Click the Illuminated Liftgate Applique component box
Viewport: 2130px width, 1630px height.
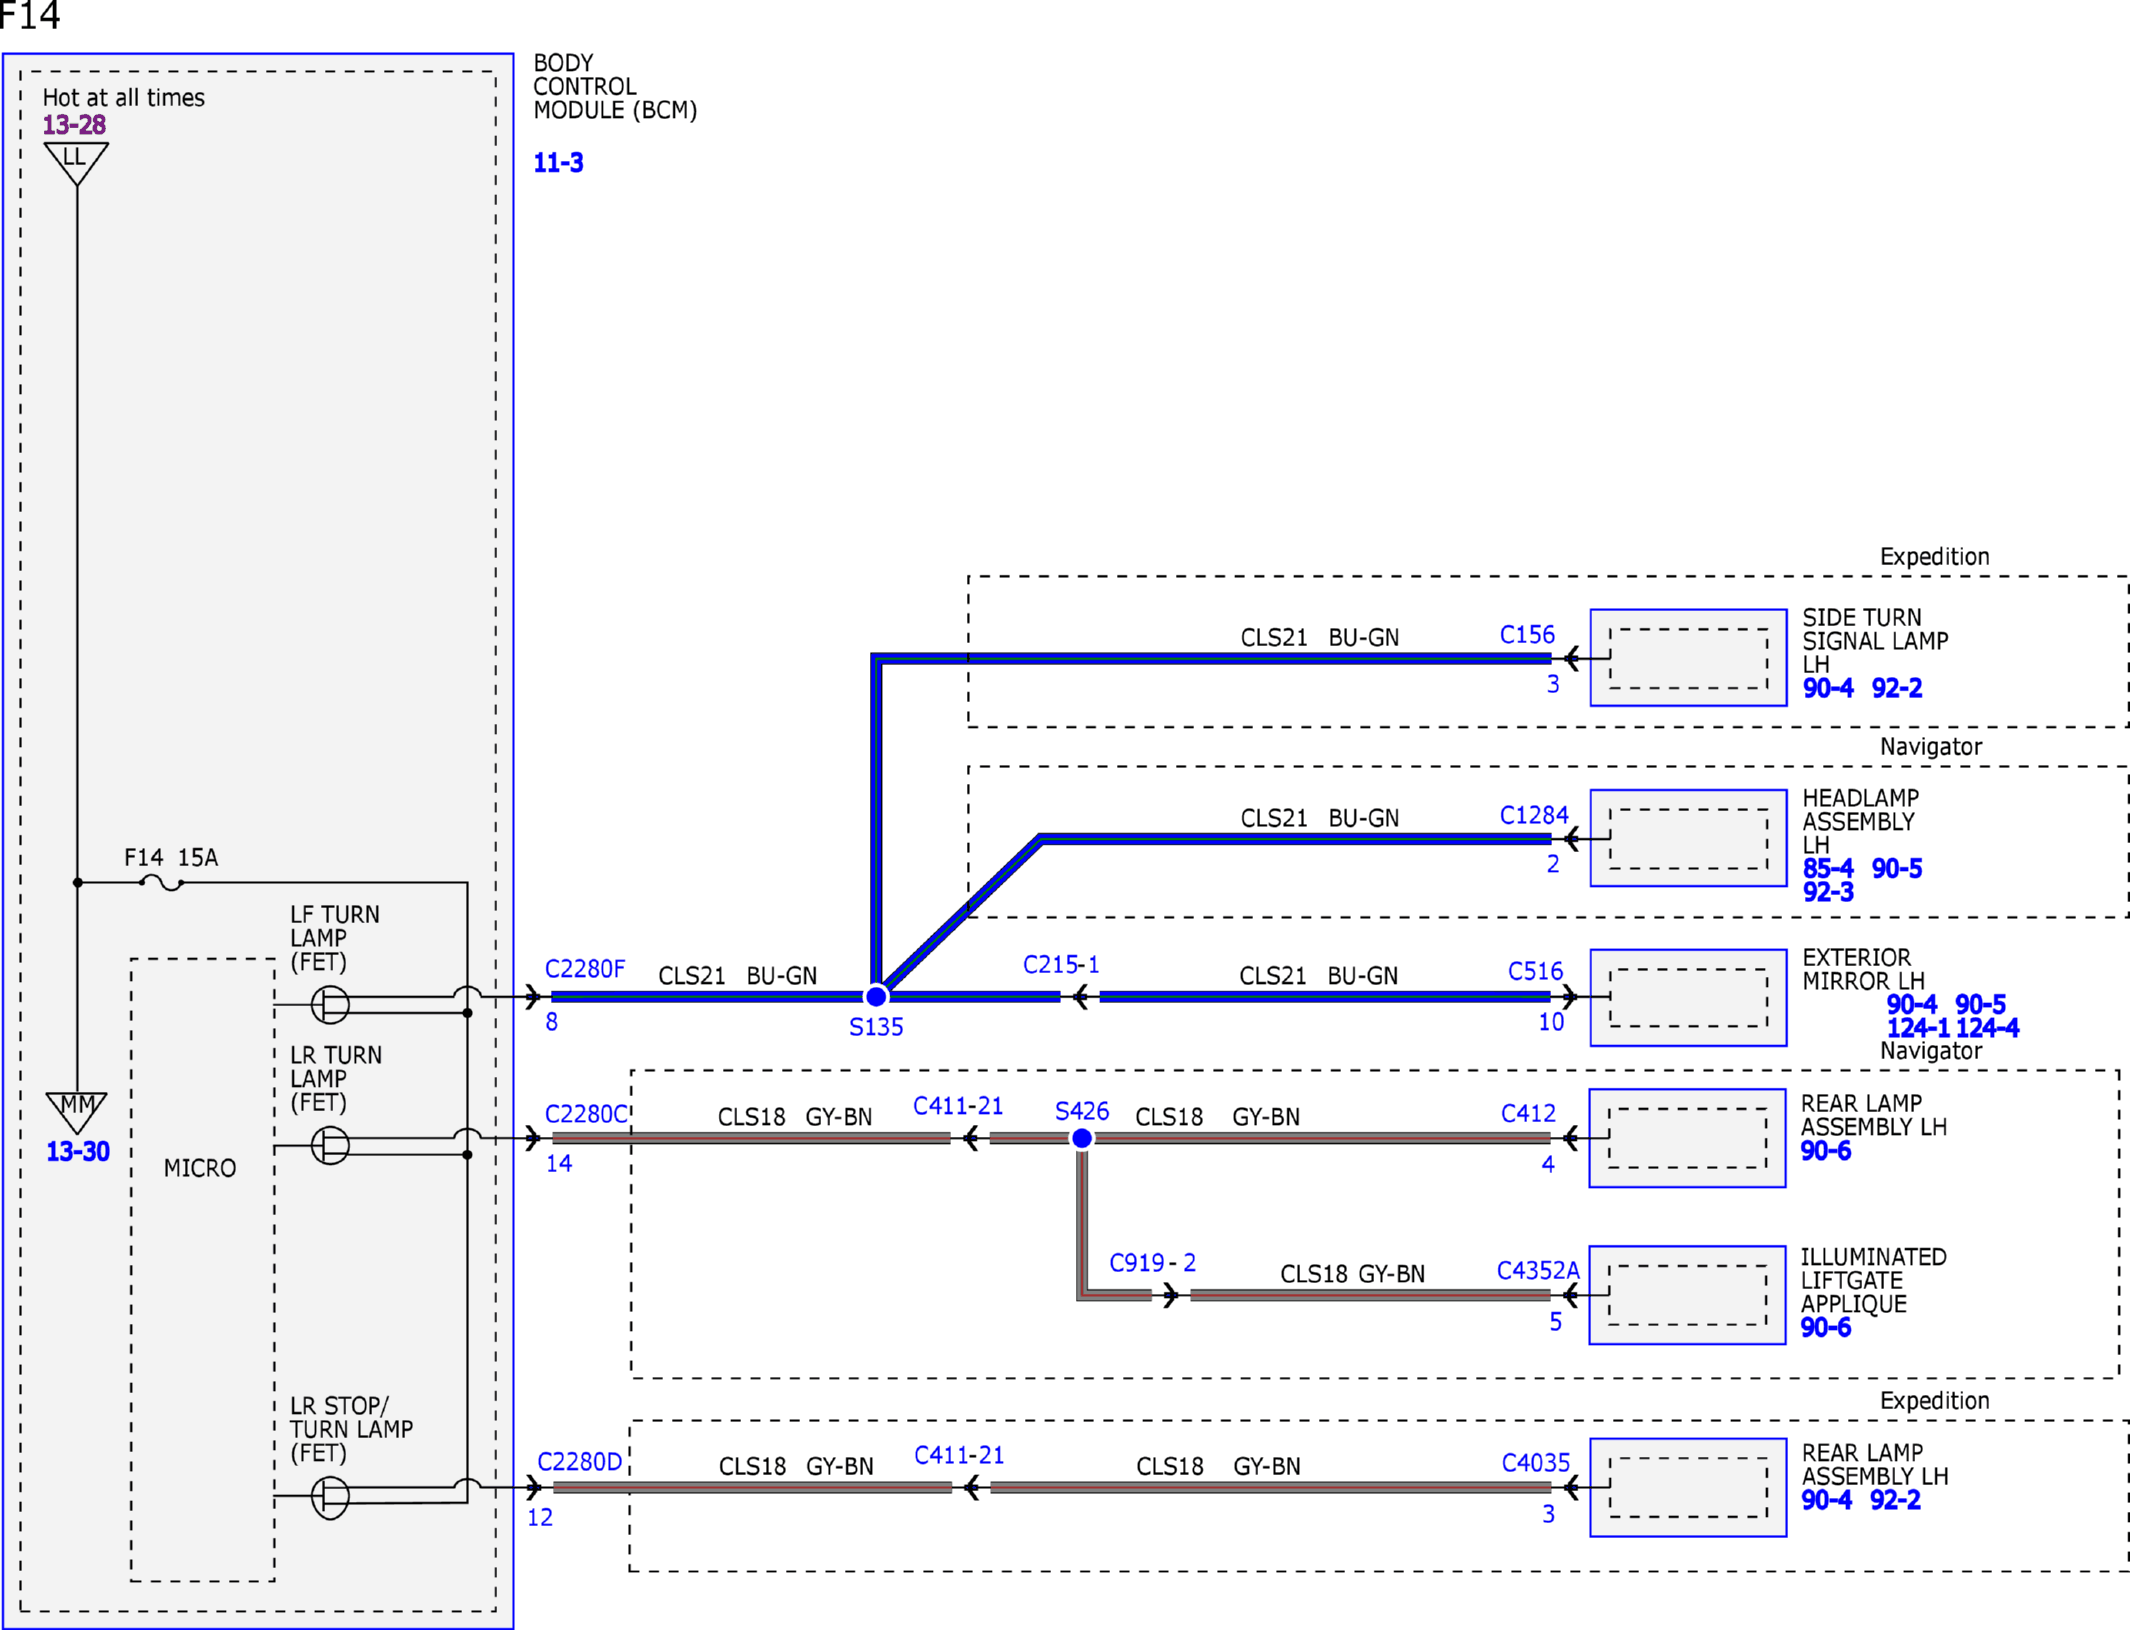pos(1687,1295)
